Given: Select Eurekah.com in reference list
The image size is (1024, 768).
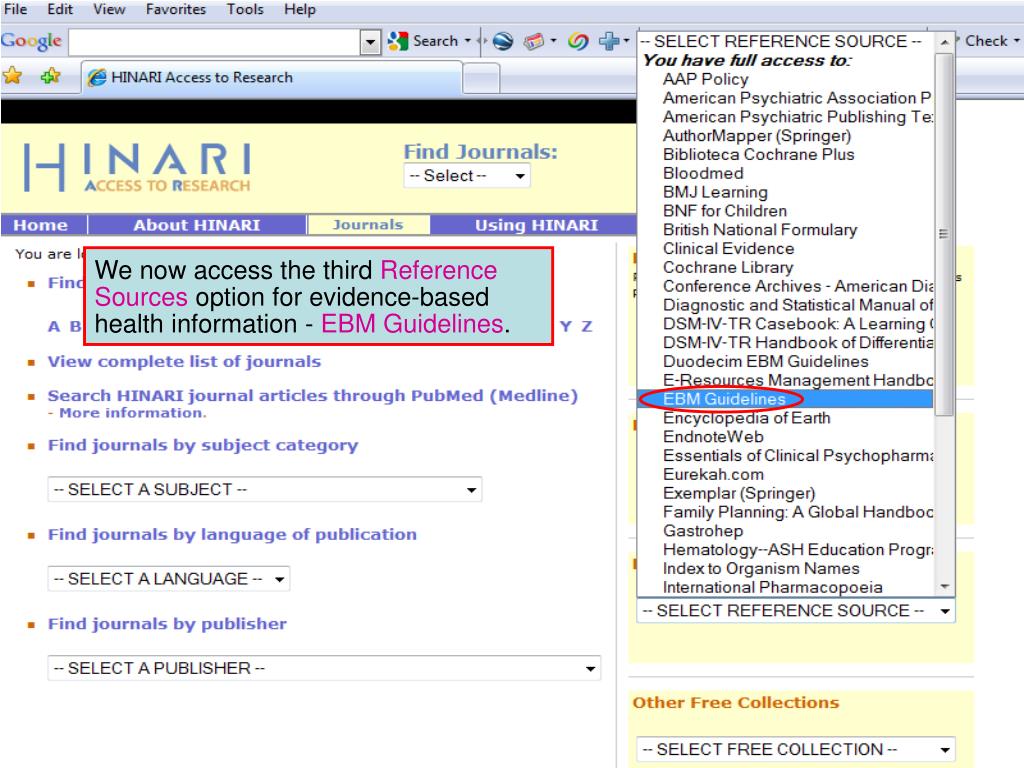Looking at the screenshot, I should pyautogui.click(x=785, y=474).
